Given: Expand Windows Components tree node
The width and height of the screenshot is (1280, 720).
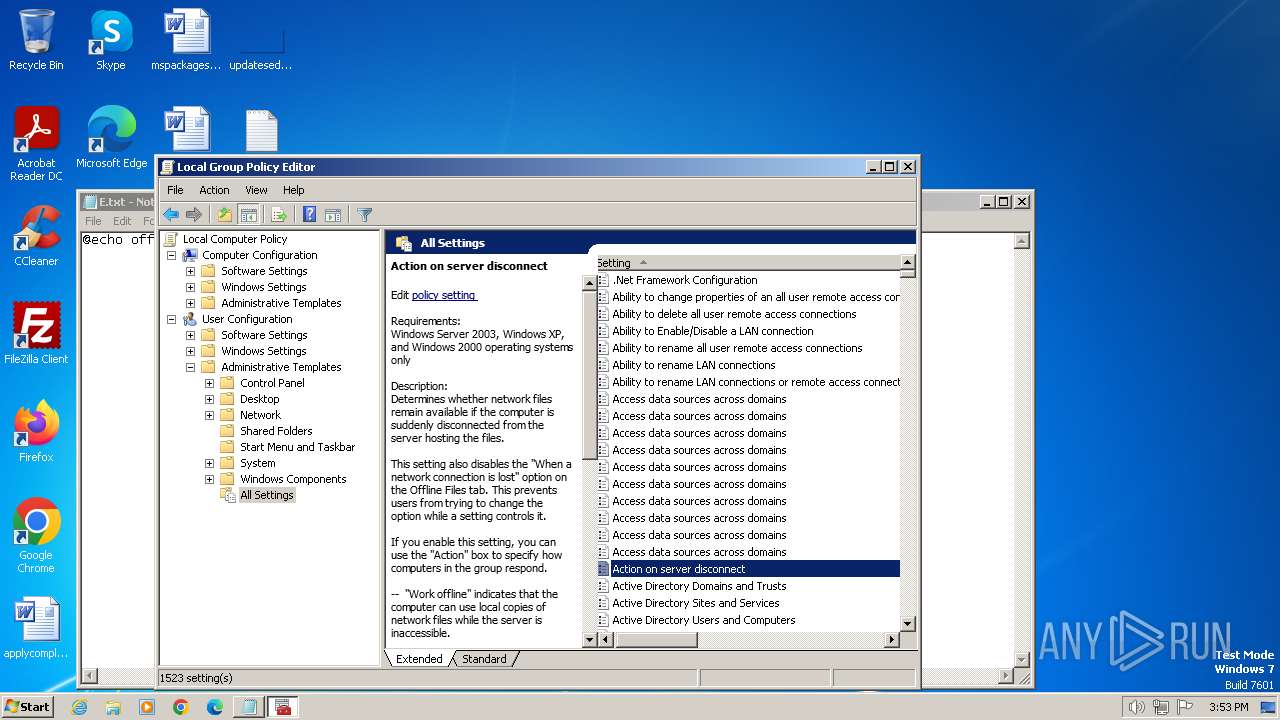Looking at the screenshot, I should [x=209, y=479].
